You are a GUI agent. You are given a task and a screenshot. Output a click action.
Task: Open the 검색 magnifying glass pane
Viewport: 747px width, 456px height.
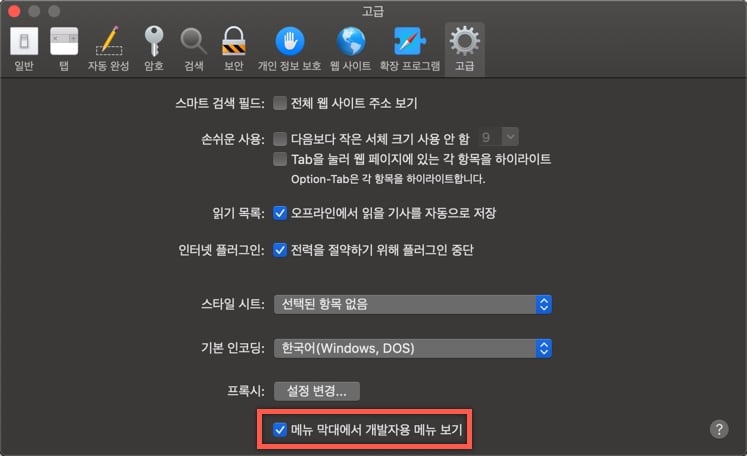pyautogui.click(x=193, y=49)
